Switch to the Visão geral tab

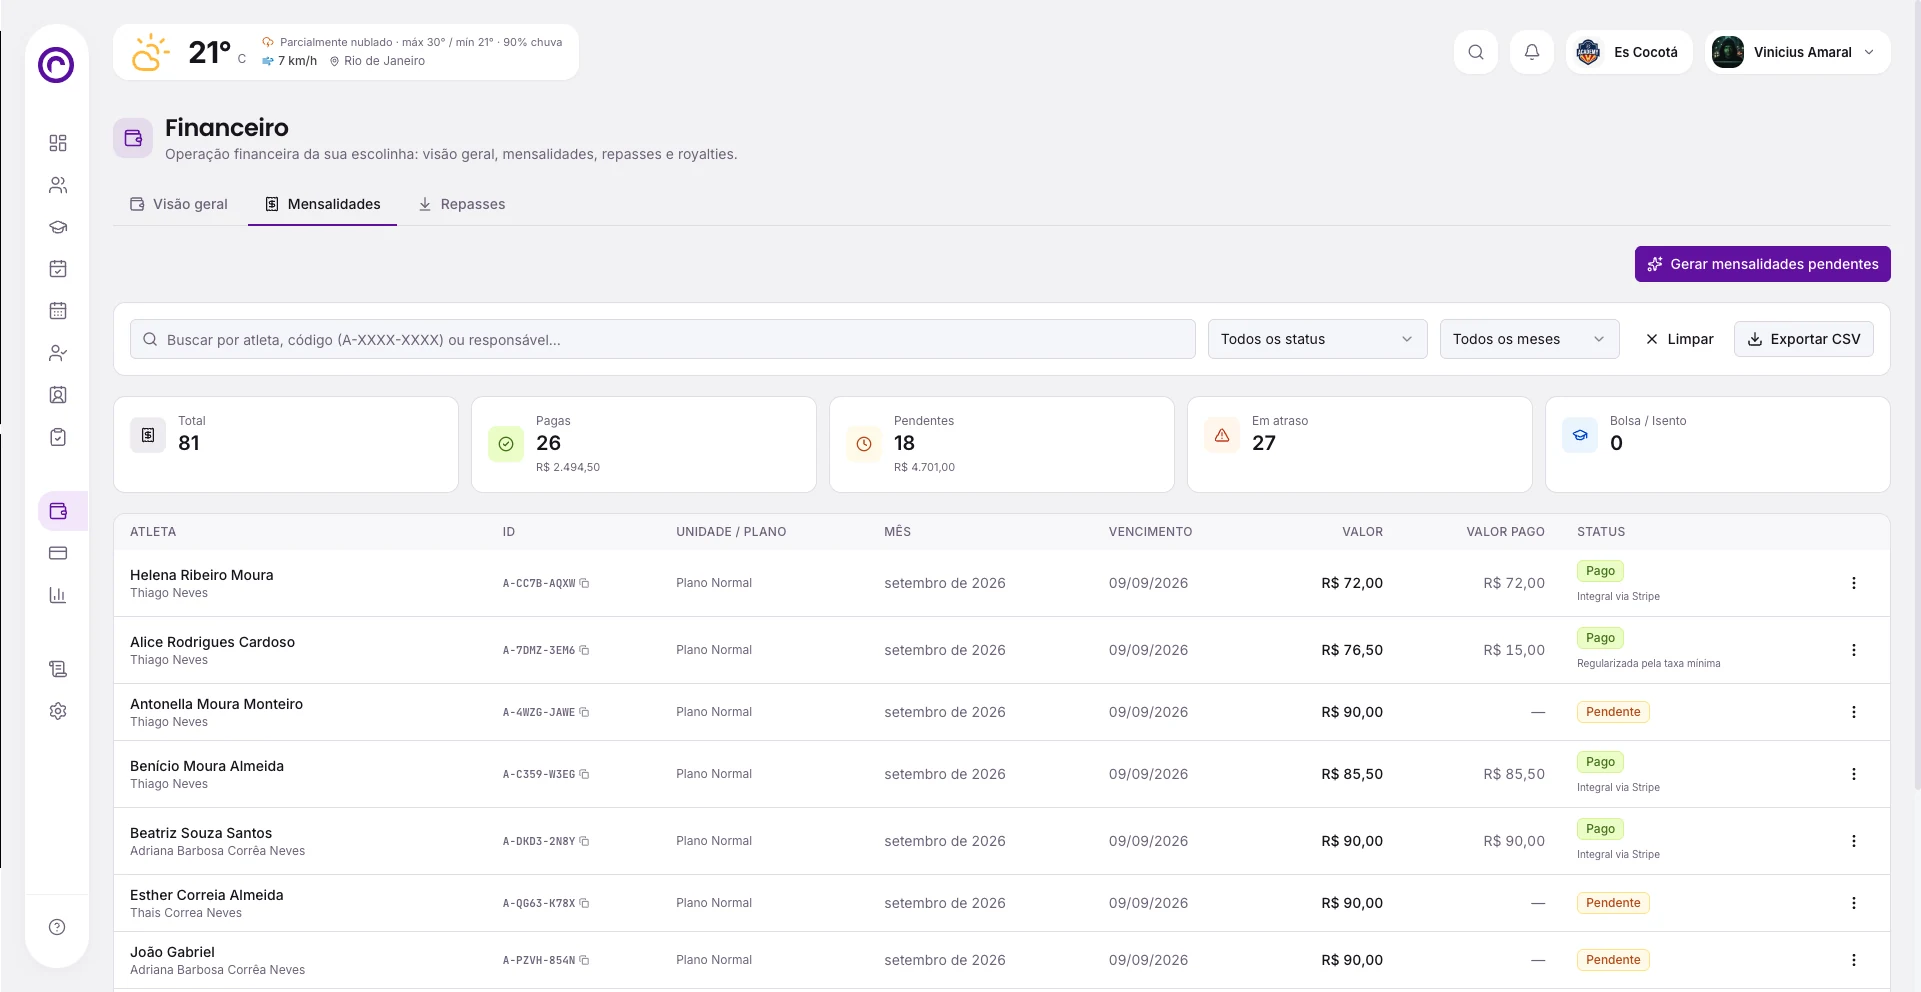tap(179, 204)
